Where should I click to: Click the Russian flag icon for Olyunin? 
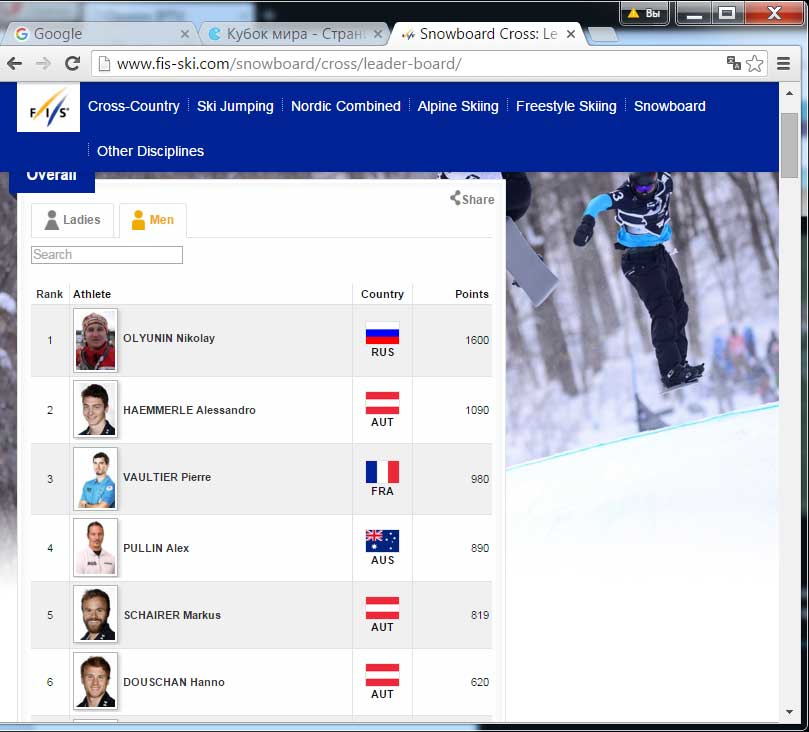pos(382,333)
